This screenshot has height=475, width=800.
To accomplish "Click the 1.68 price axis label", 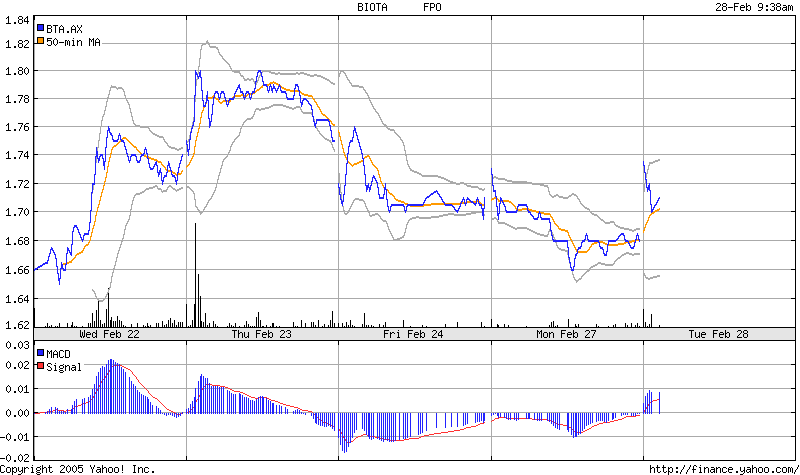I will [17, 240].
